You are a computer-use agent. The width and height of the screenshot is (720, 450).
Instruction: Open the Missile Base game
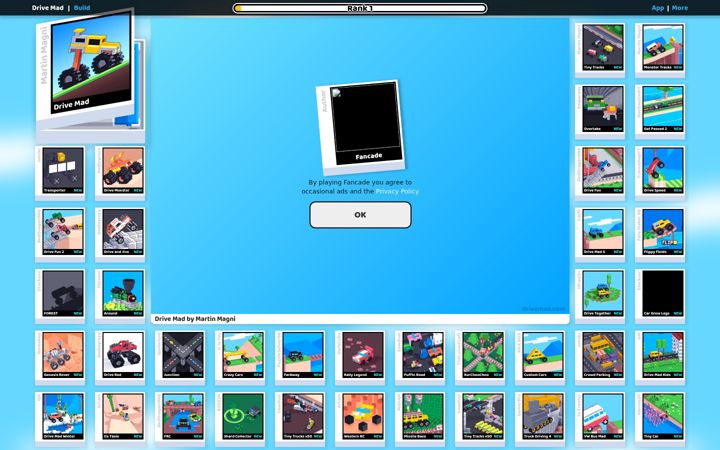coord(420,419)
